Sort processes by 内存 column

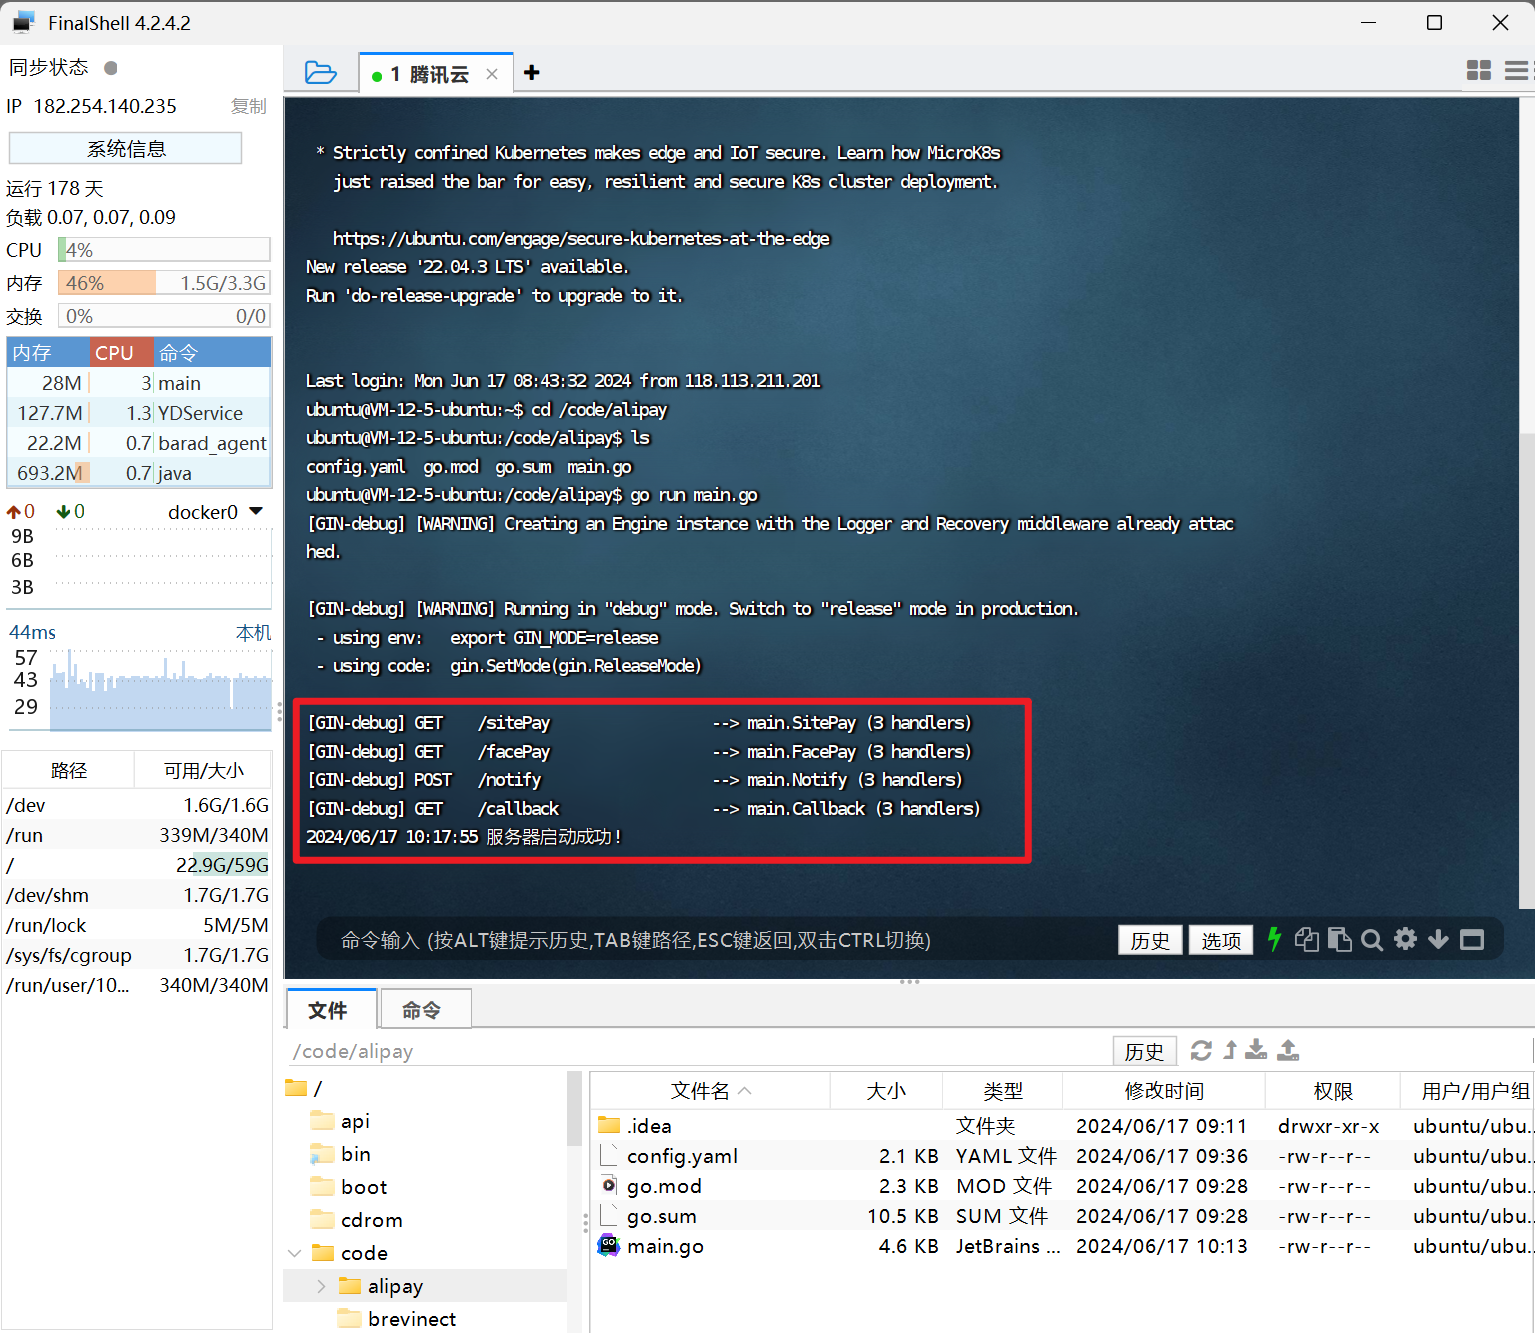pyautogui.click(x=47, y=353)
